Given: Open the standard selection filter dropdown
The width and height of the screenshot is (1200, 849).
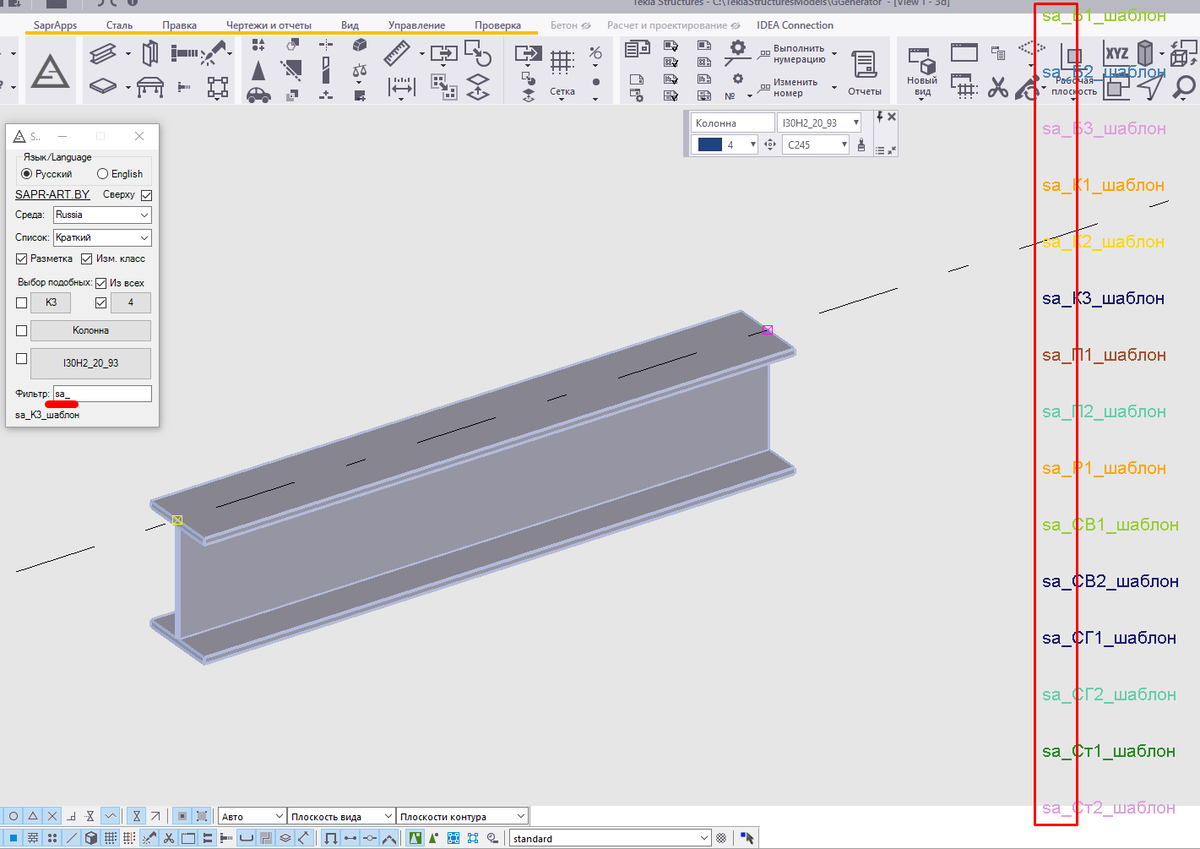Looking at the screenshot, I should point(610,838).
